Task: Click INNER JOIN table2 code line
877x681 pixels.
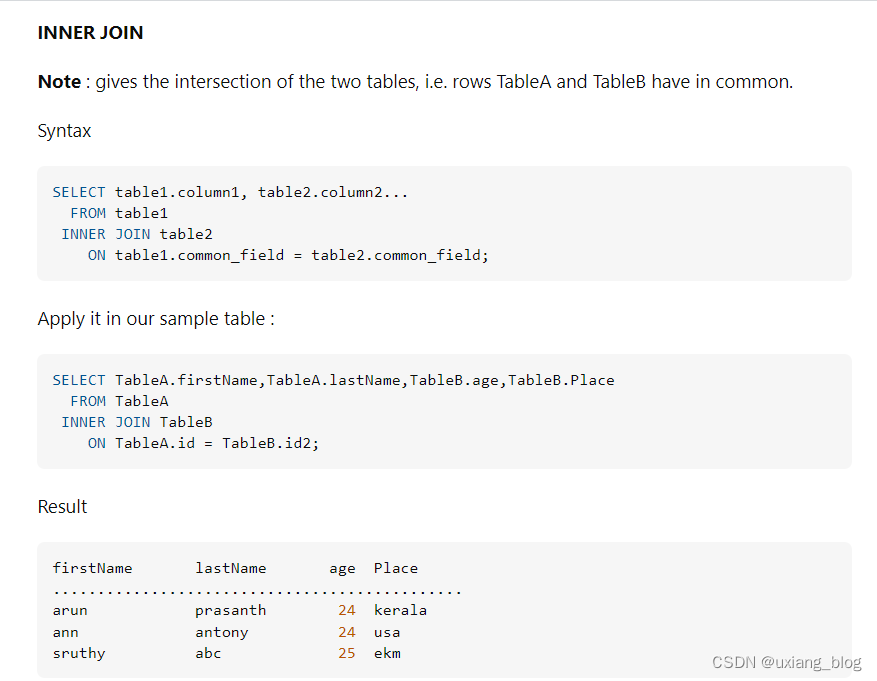Action: tap(136, 234)
